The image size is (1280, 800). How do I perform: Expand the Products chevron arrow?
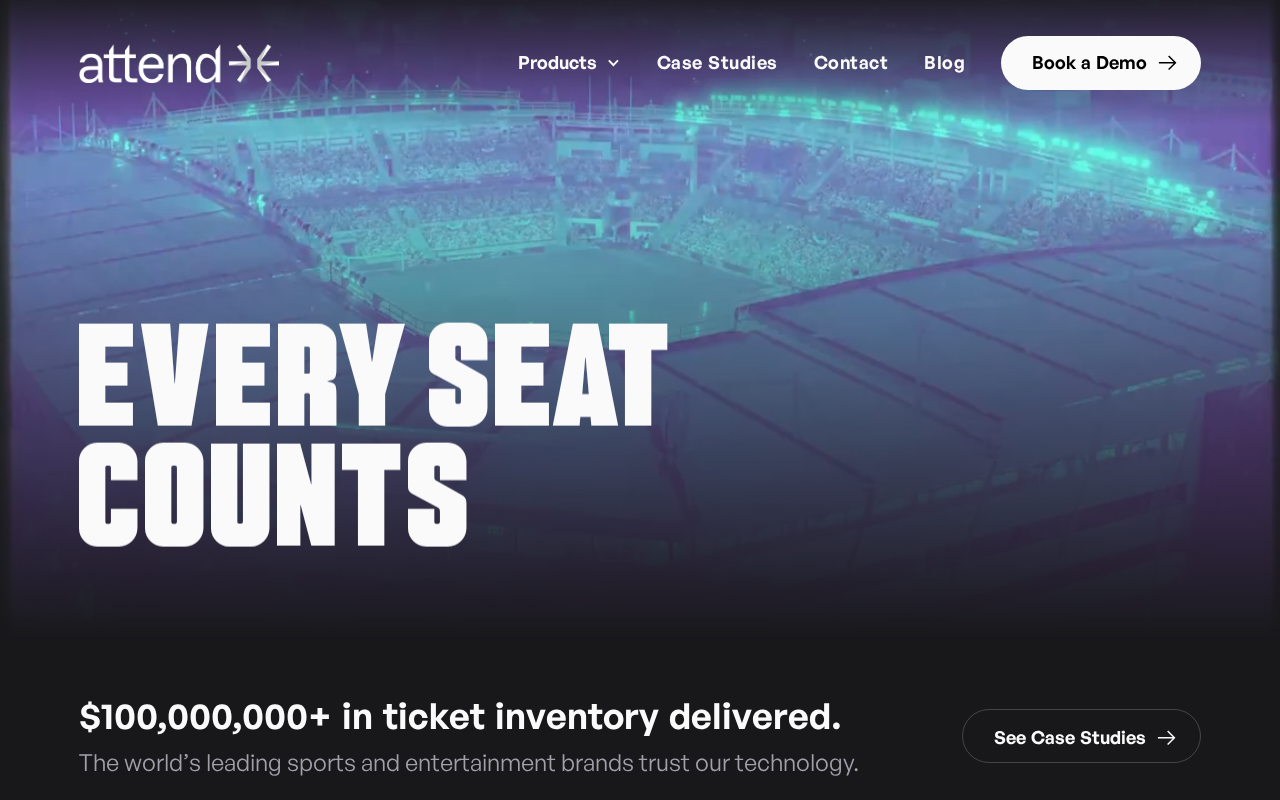tap(613, 64)
